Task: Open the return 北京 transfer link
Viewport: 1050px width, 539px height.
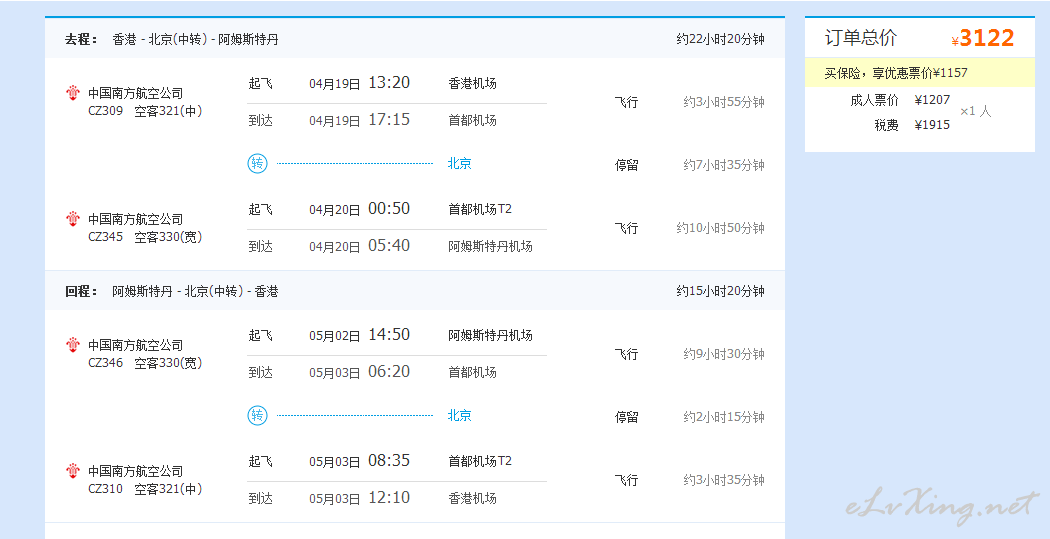Action: tap(459, 416)
